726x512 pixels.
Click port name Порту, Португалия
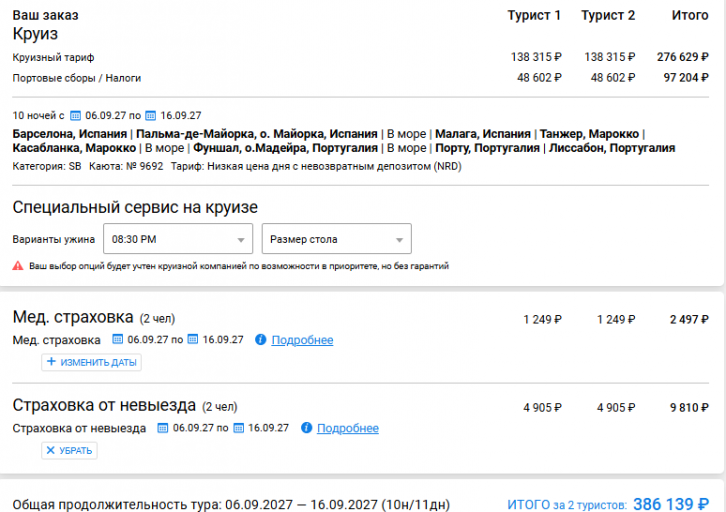coord(488,148)
